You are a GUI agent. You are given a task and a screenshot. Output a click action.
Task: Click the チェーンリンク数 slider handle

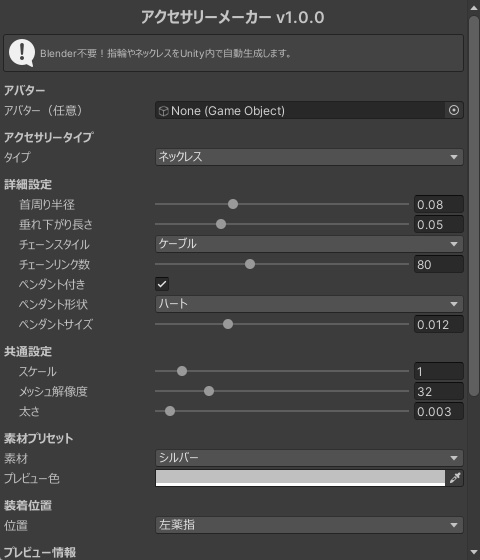[250, 264]
